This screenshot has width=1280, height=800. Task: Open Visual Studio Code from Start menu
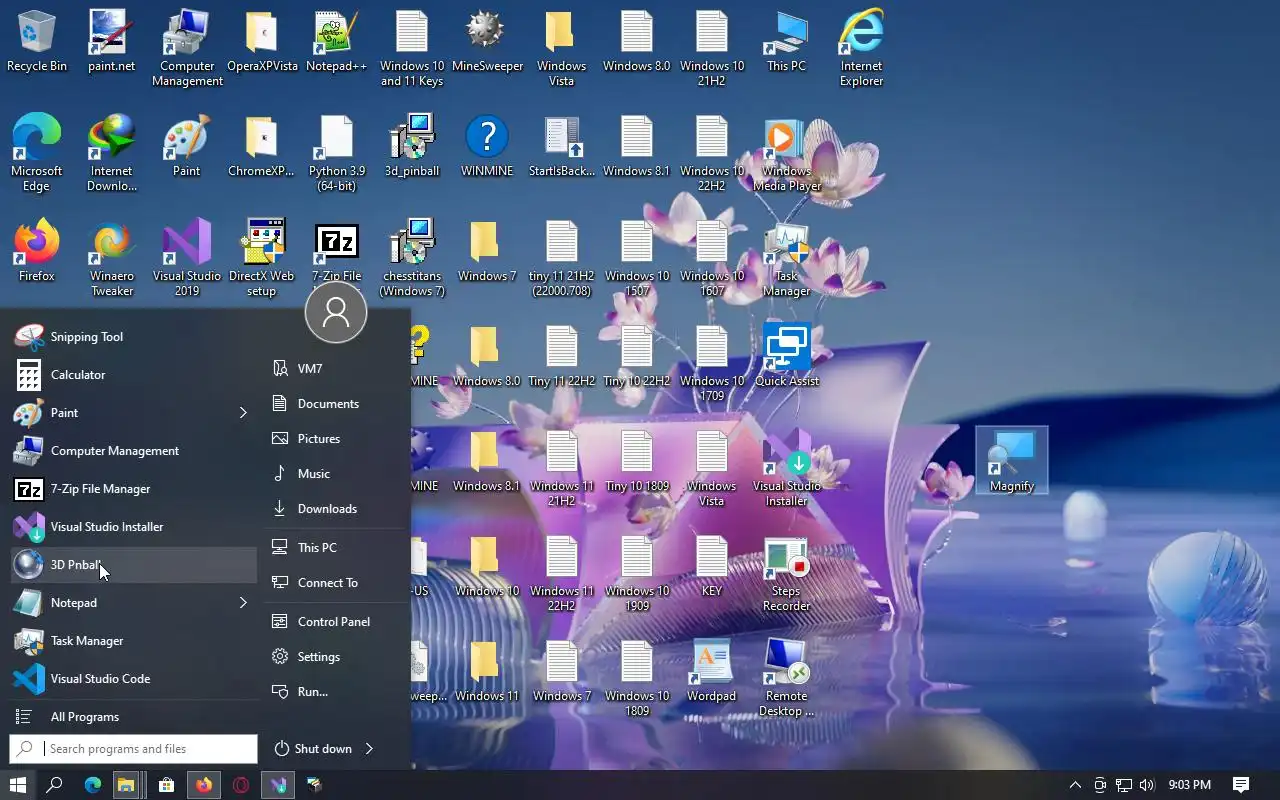tap(132, 679)
